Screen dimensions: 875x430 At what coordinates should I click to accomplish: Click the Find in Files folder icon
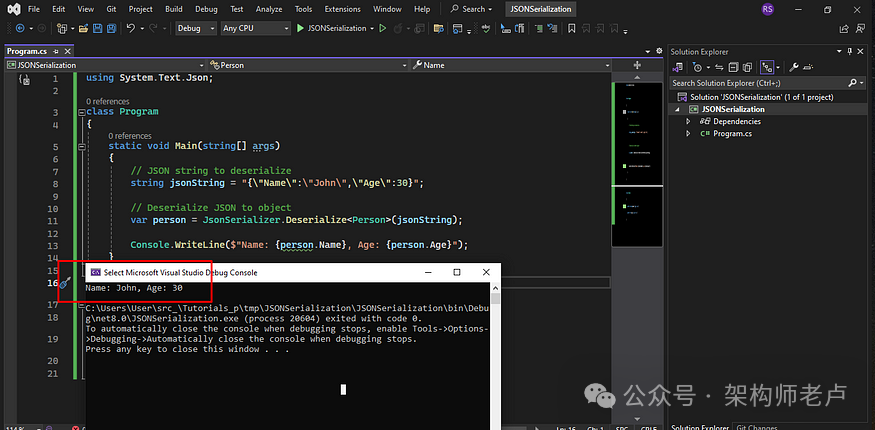pos(439,28)
